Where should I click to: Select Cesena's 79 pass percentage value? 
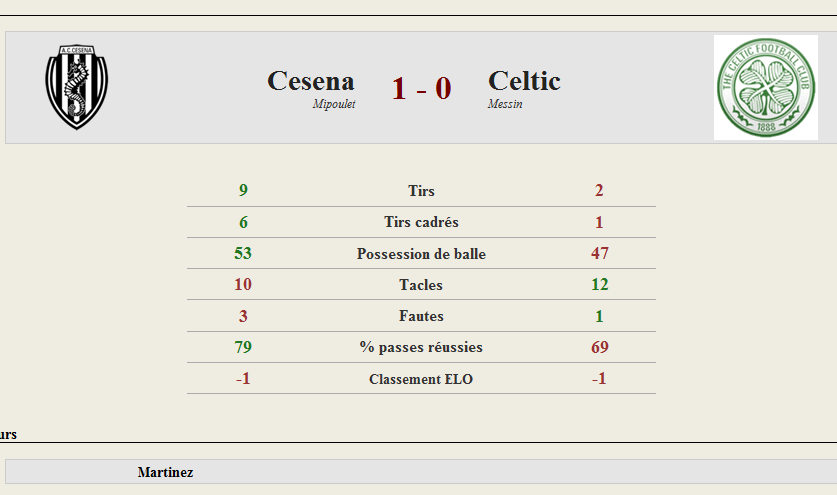[x=243, y=347]
